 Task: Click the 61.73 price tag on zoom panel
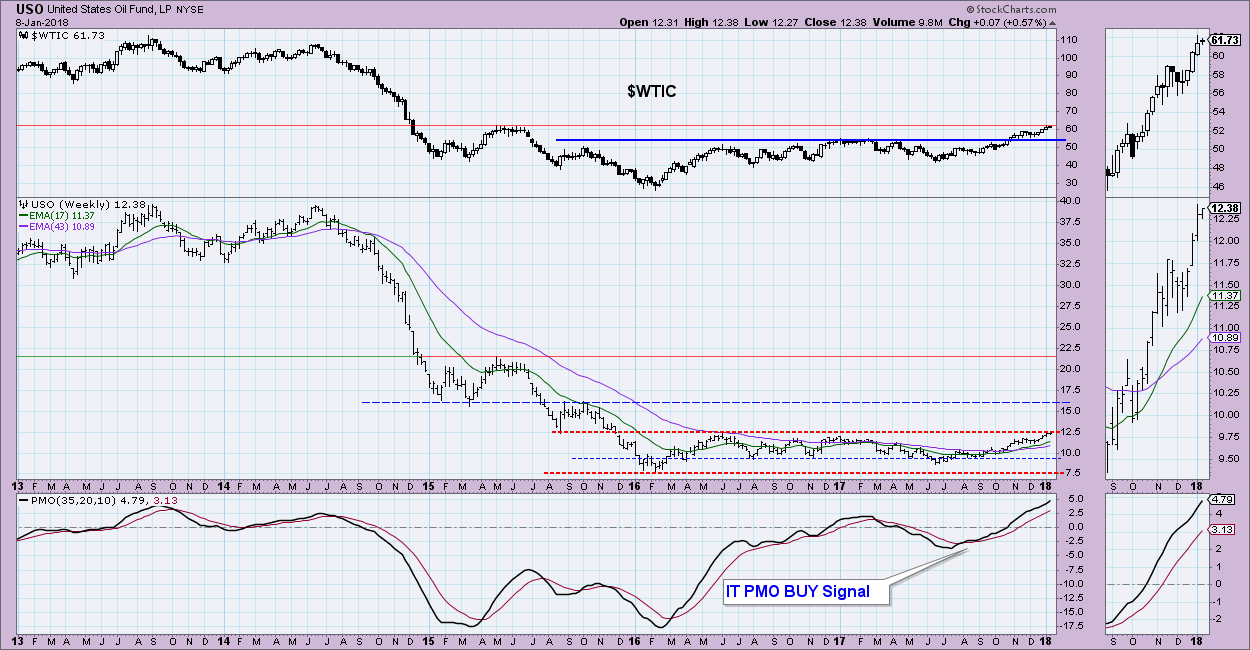pyautogui.click(x=1226, y=40)
